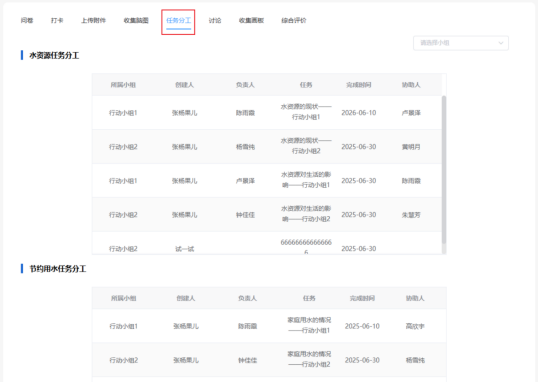The width and height of the screenshot is (538, 382).
Task: Select helper 黄明月 in 水资源 table
Action: coord(411,147)
